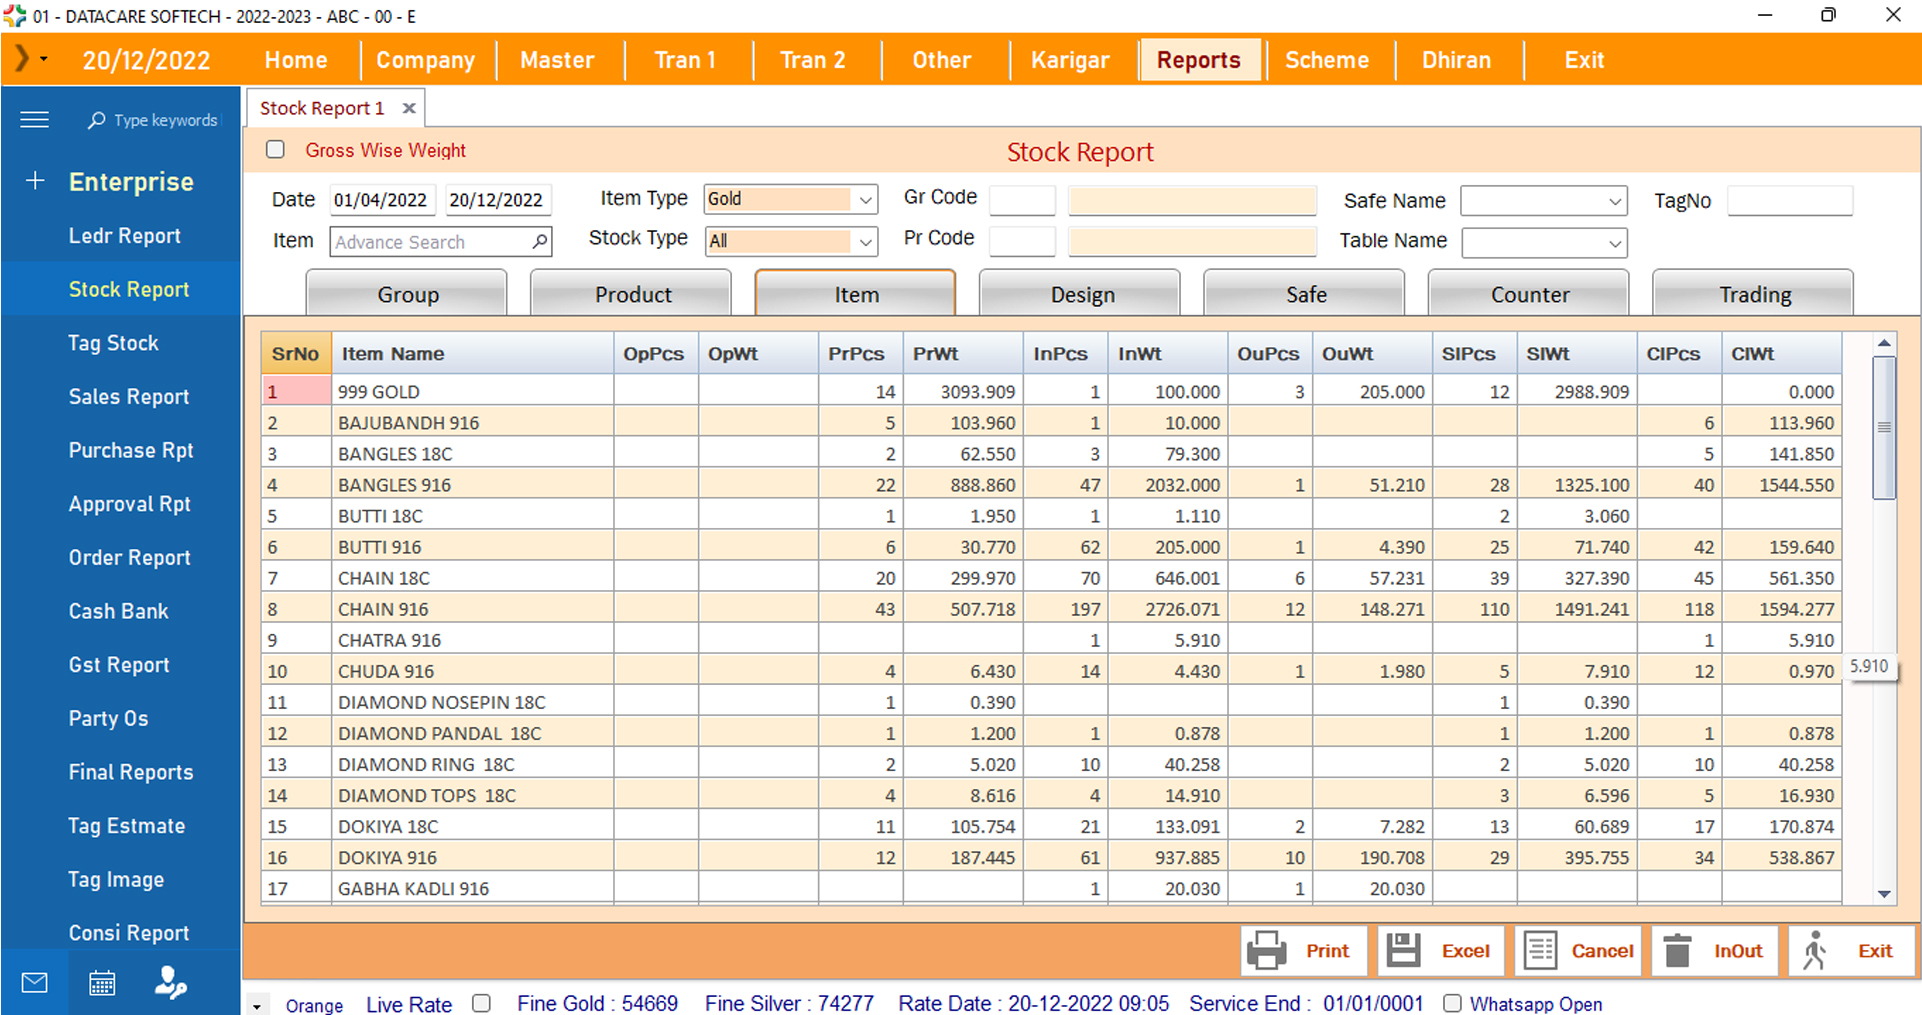Select the 999 GOLD row
Screen dimensions: 1922x1015
pyautogui.click(x=1051, y=391)
